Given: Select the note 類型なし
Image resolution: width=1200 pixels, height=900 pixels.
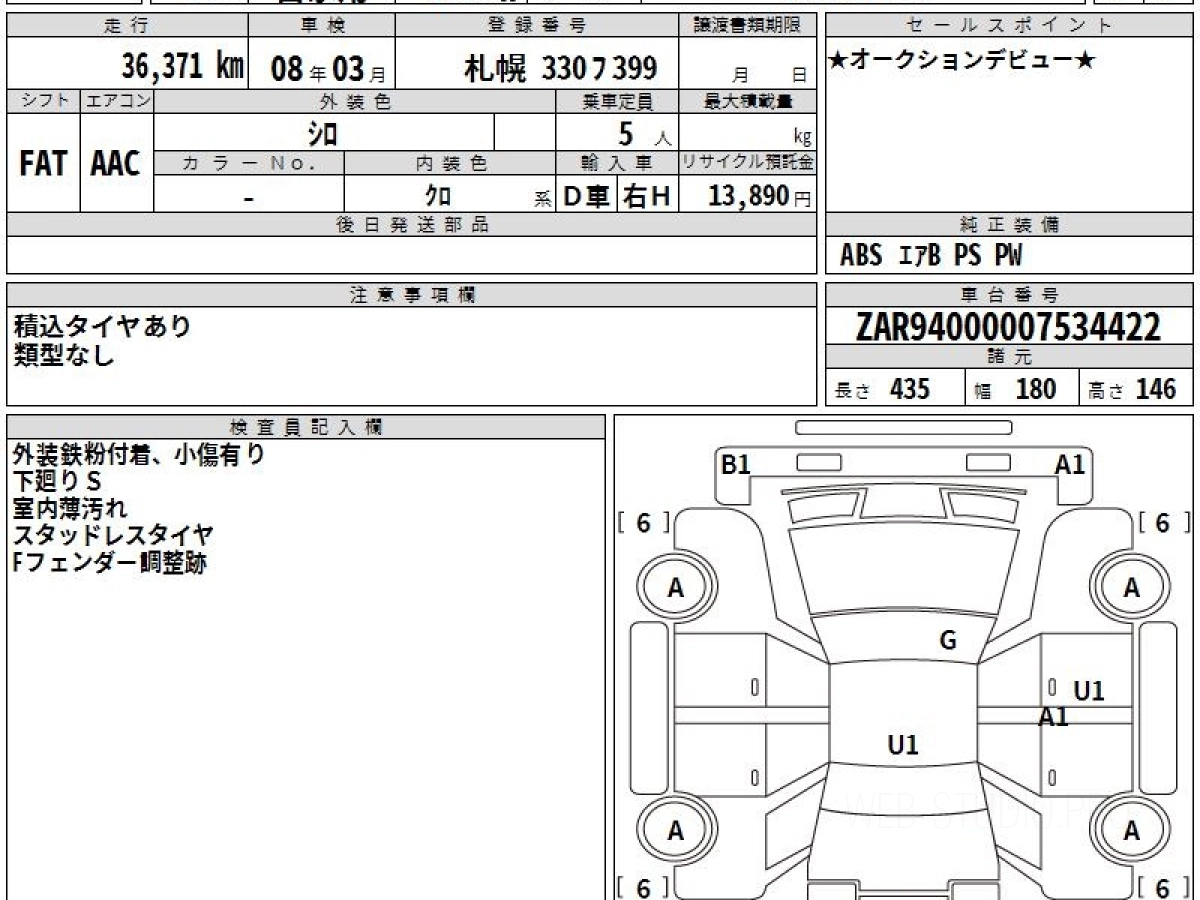Looking at the screenshot, I should click(65, 354).
